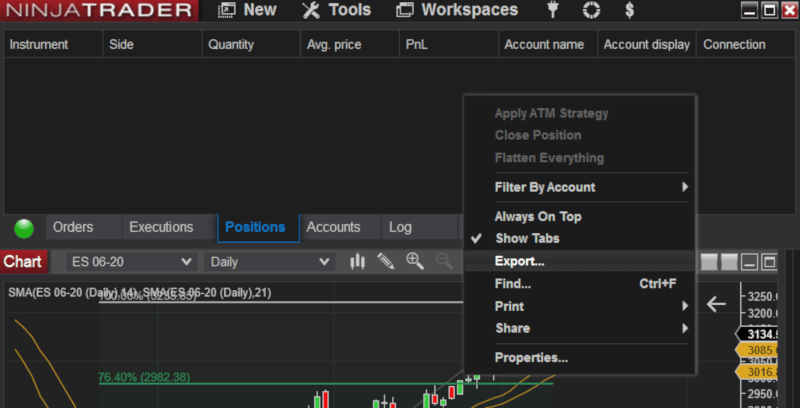800x408 pixels.
Task: Sort by the Quantity column header
Action: [231, 44]
